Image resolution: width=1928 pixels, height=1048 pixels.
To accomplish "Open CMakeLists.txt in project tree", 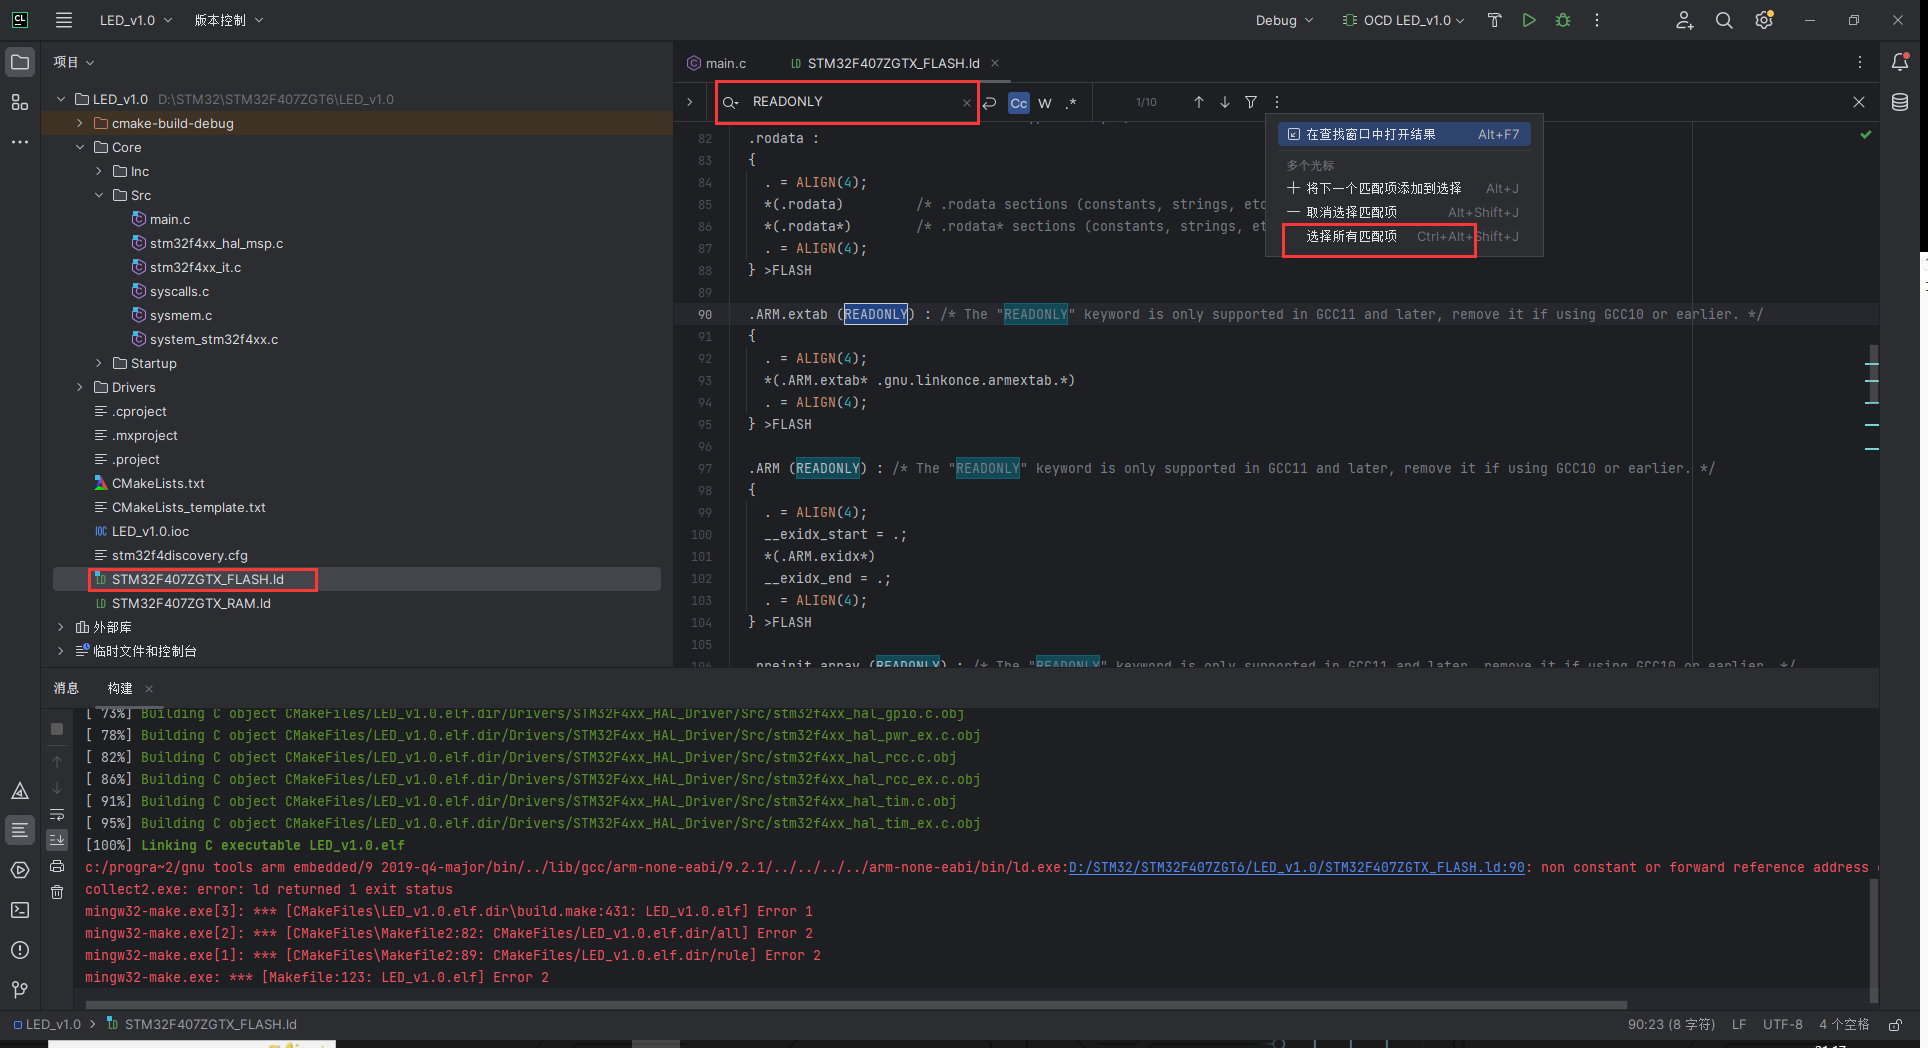I will pos(158,484).
